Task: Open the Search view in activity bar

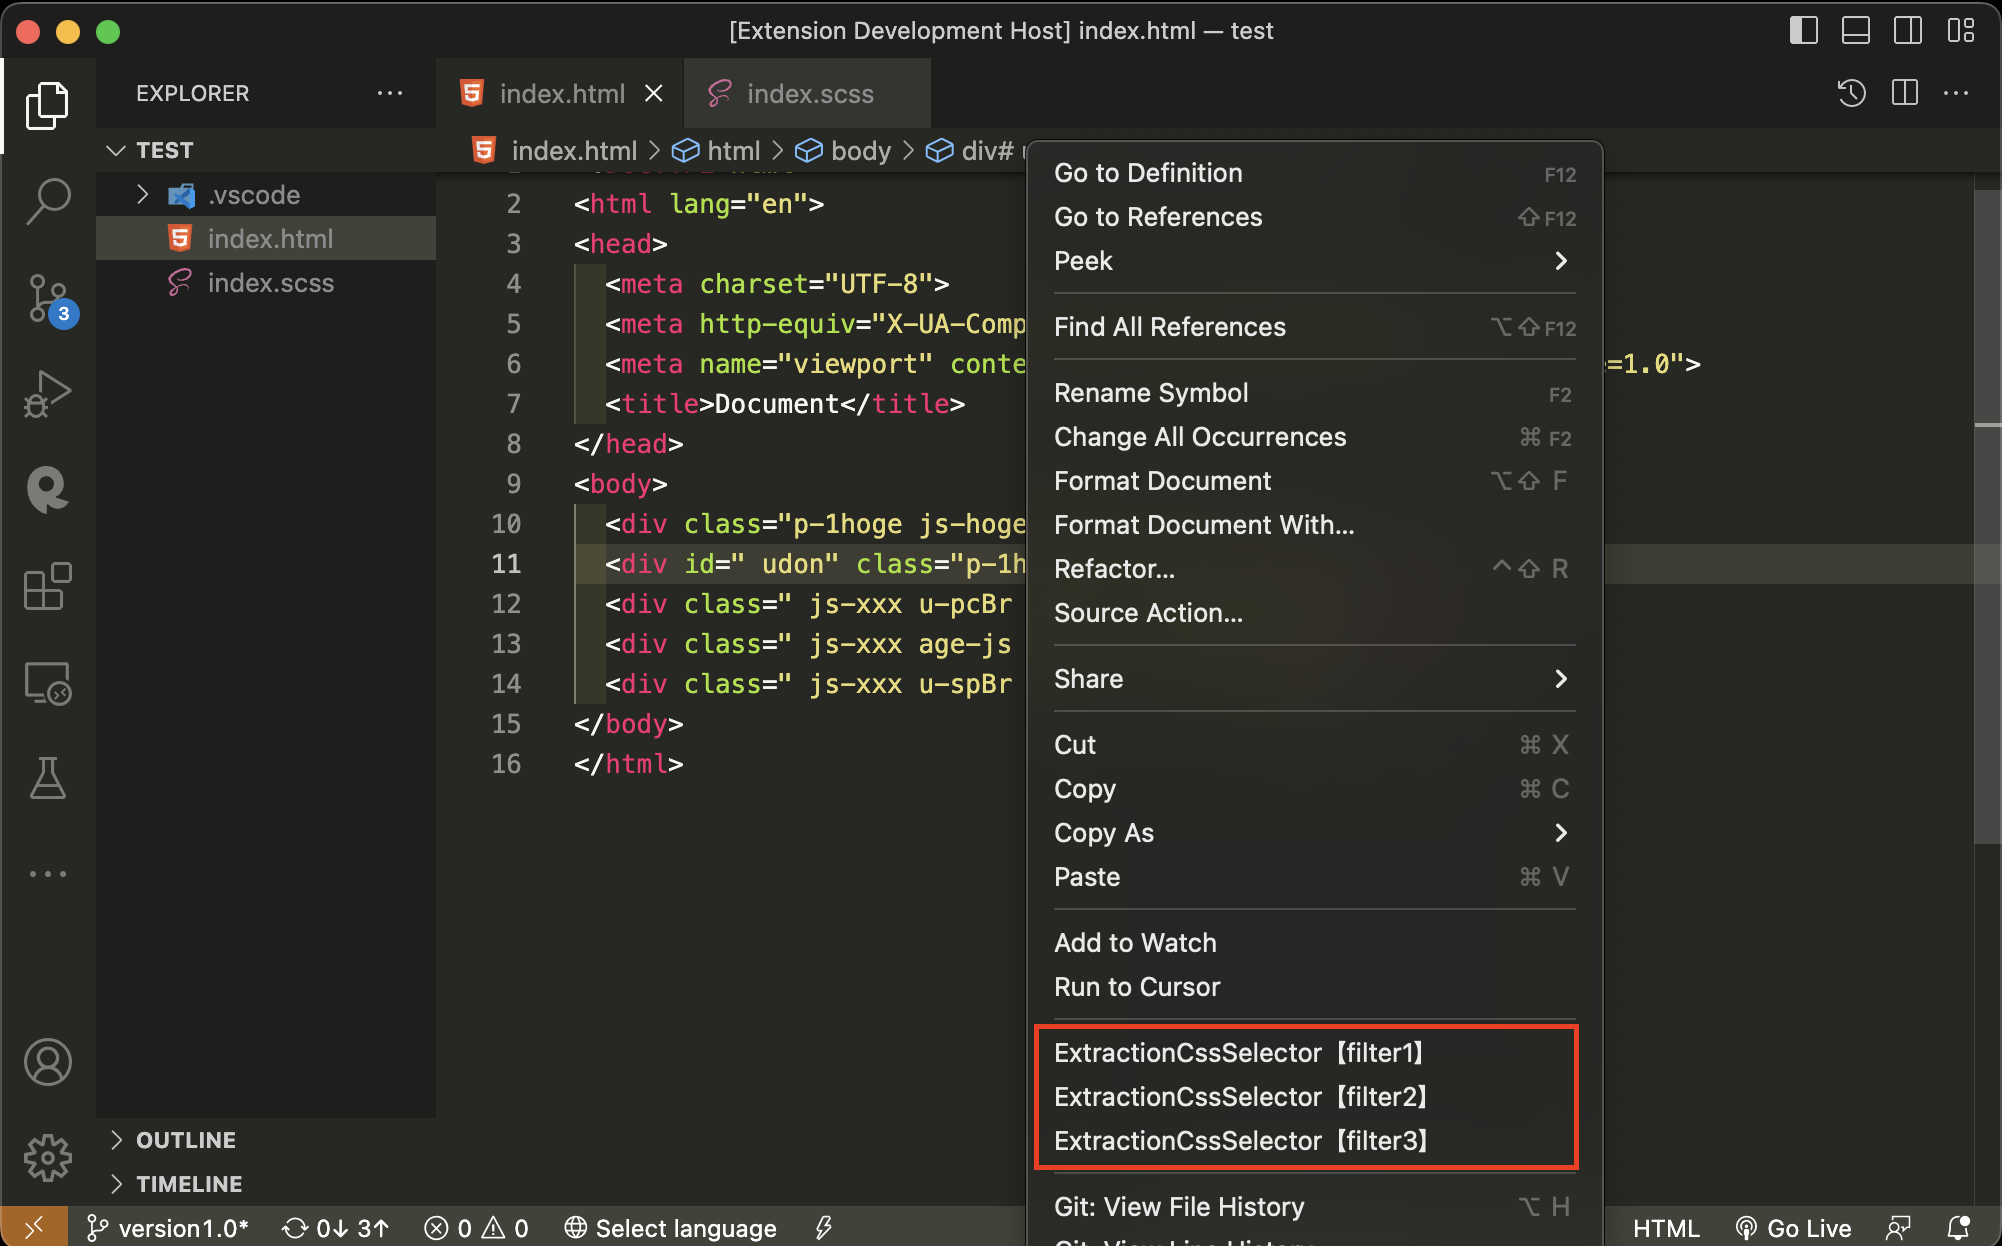Action: pyautogui.click(x=47, y=200)
